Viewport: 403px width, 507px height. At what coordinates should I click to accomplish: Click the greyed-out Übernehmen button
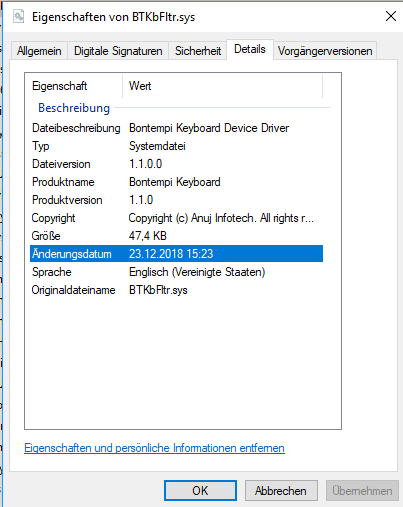tap(362, 490)
